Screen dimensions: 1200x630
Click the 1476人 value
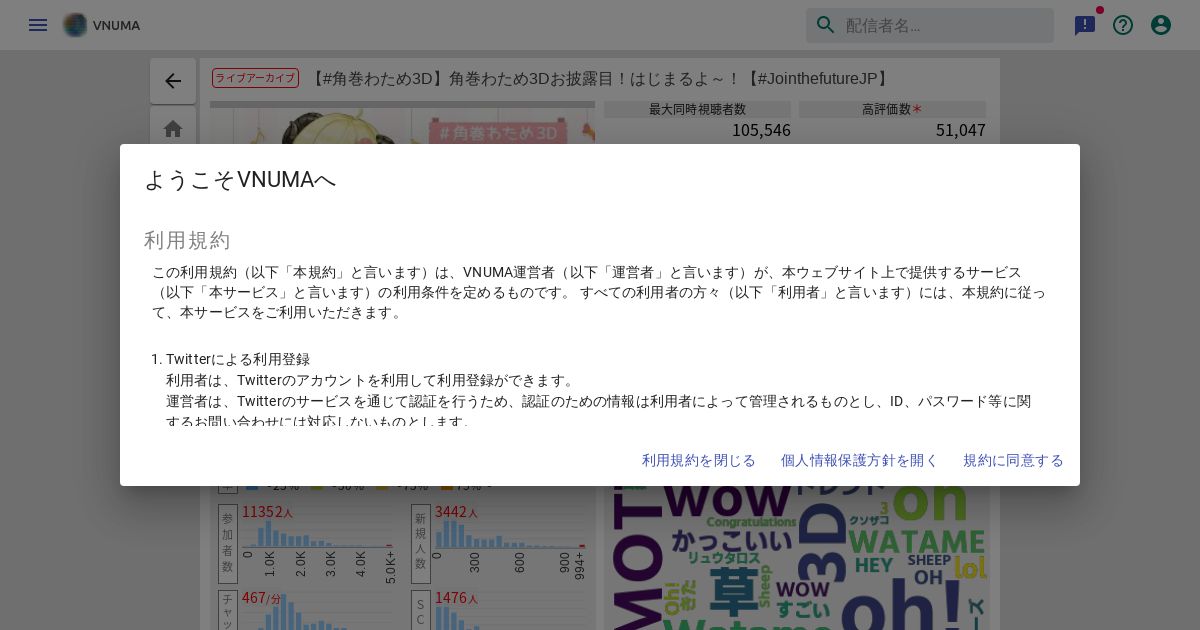(x=456, y=598)
